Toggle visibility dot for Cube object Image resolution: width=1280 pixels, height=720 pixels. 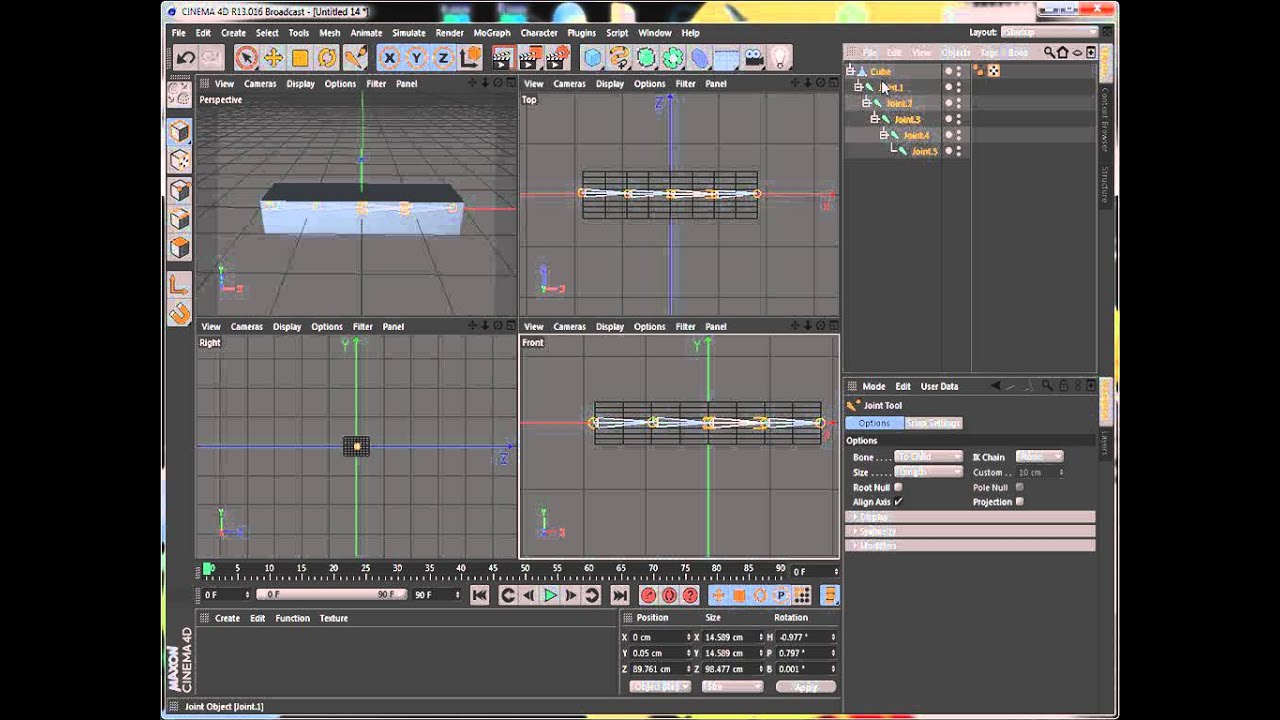(x=948, y=71)
